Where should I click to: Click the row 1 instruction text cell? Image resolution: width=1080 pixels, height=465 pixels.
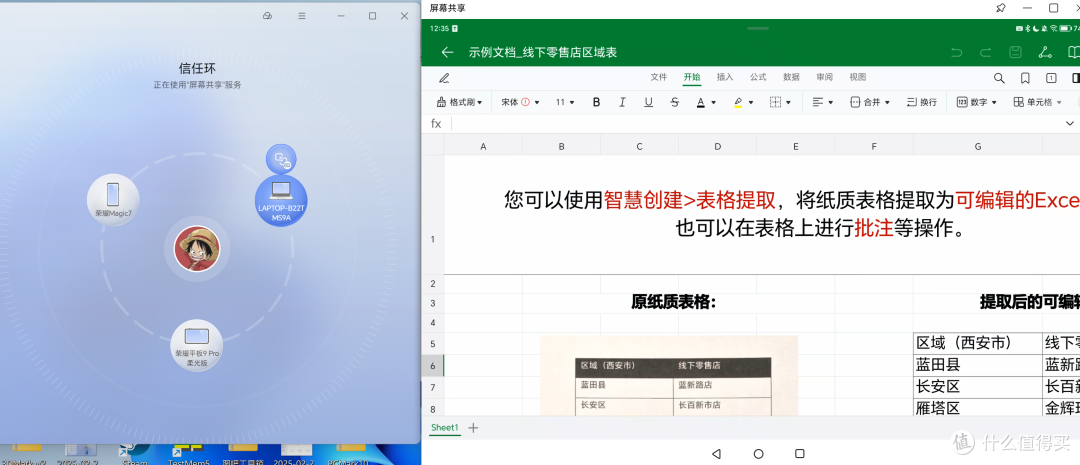click(x=762, y=214)
